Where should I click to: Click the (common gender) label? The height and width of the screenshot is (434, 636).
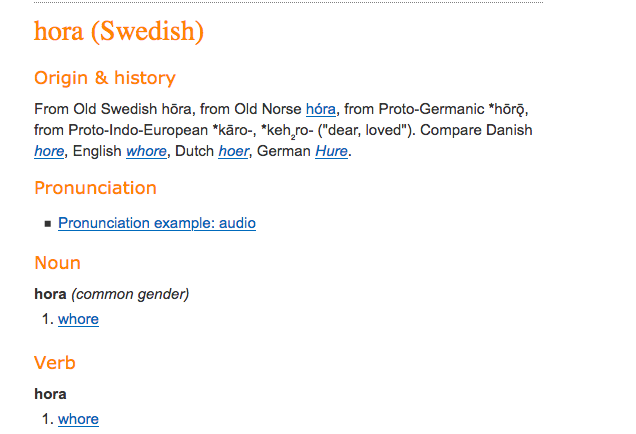130,294
